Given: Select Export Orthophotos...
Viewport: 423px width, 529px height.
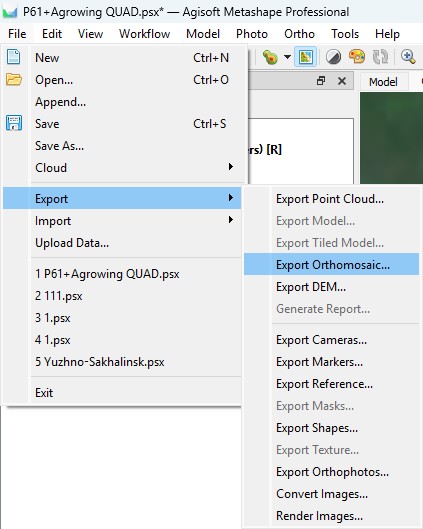Looking at the screenshot, I should click(x=332, y=472).
